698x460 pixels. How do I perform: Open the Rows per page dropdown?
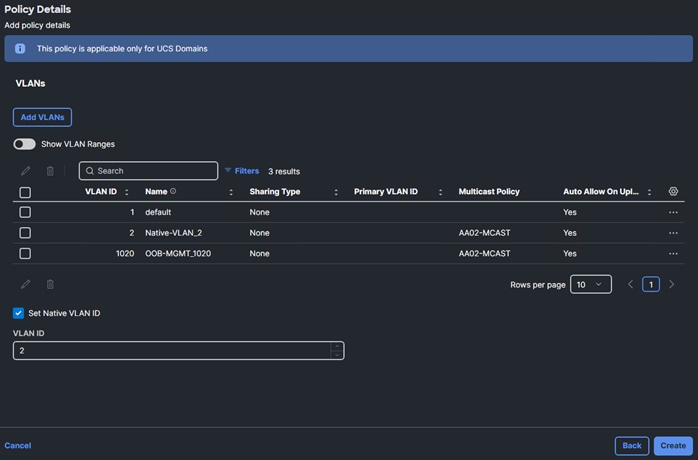click(591, 284)
